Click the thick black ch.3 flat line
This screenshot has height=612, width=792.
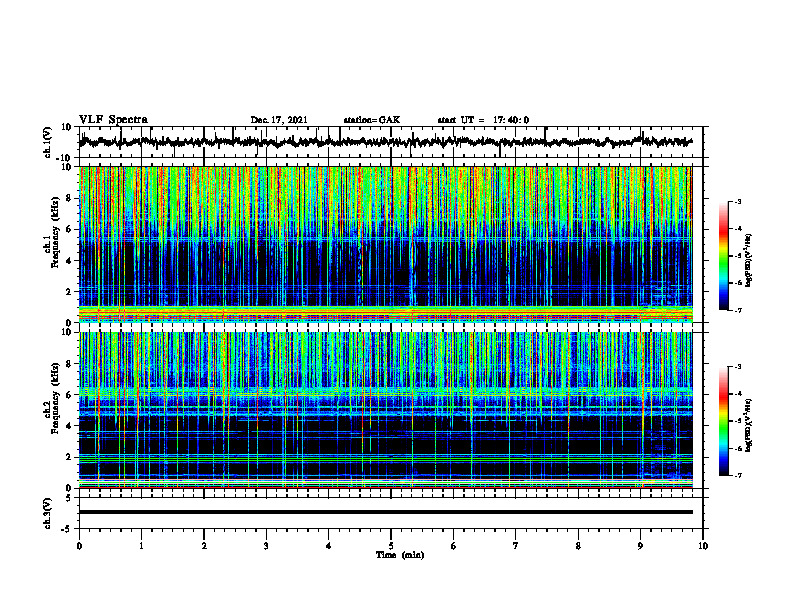tap(386, 512)
